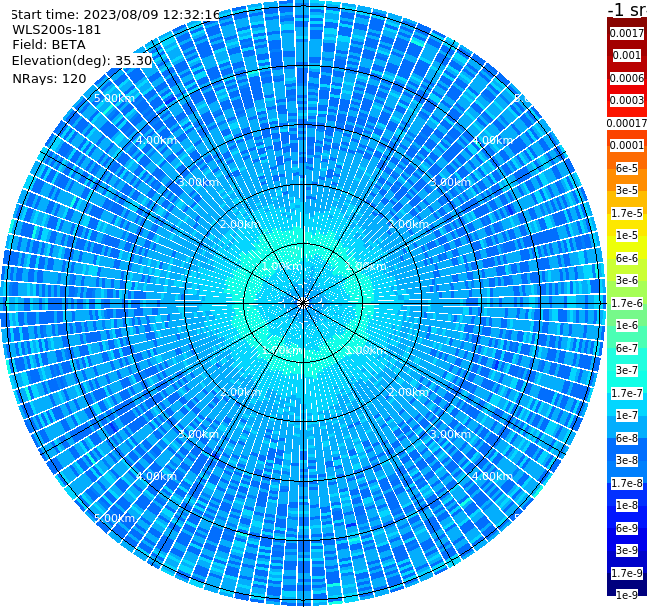The height and width of the screenshot is (607, 647).
Task: Click the 0.0001 colorbar label
Action: pyautogui.click(x=627, y=145)
